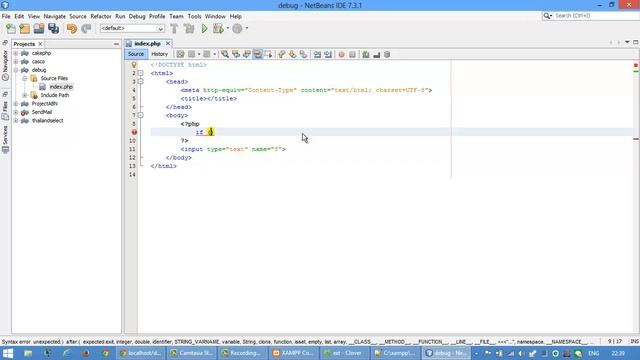Click the Build Project hammer icon

pos(174,29)
